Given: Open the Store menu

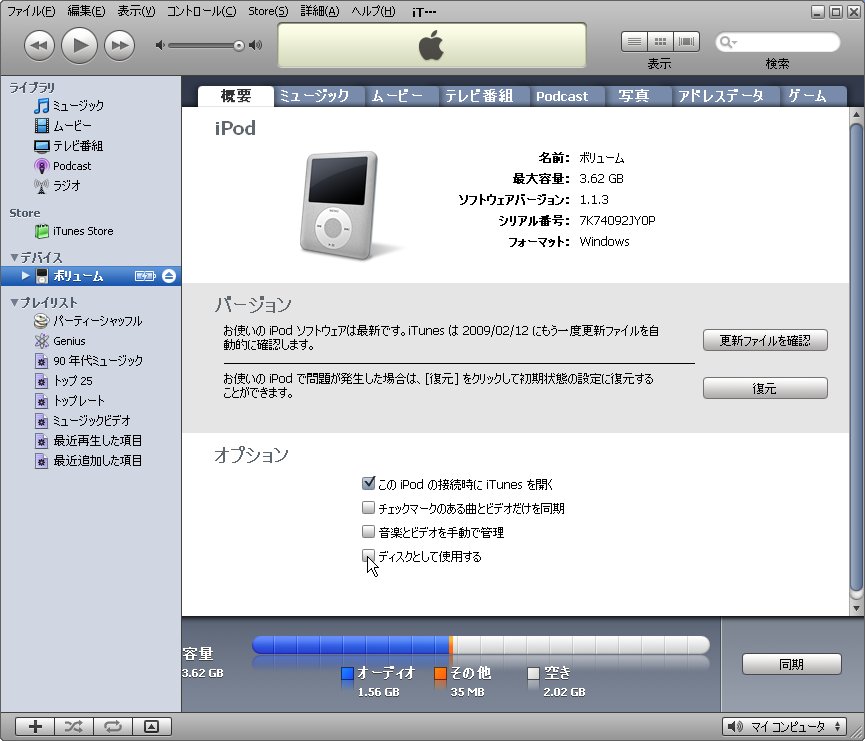Looking at the screenshot, I should [x=268, y=11].
